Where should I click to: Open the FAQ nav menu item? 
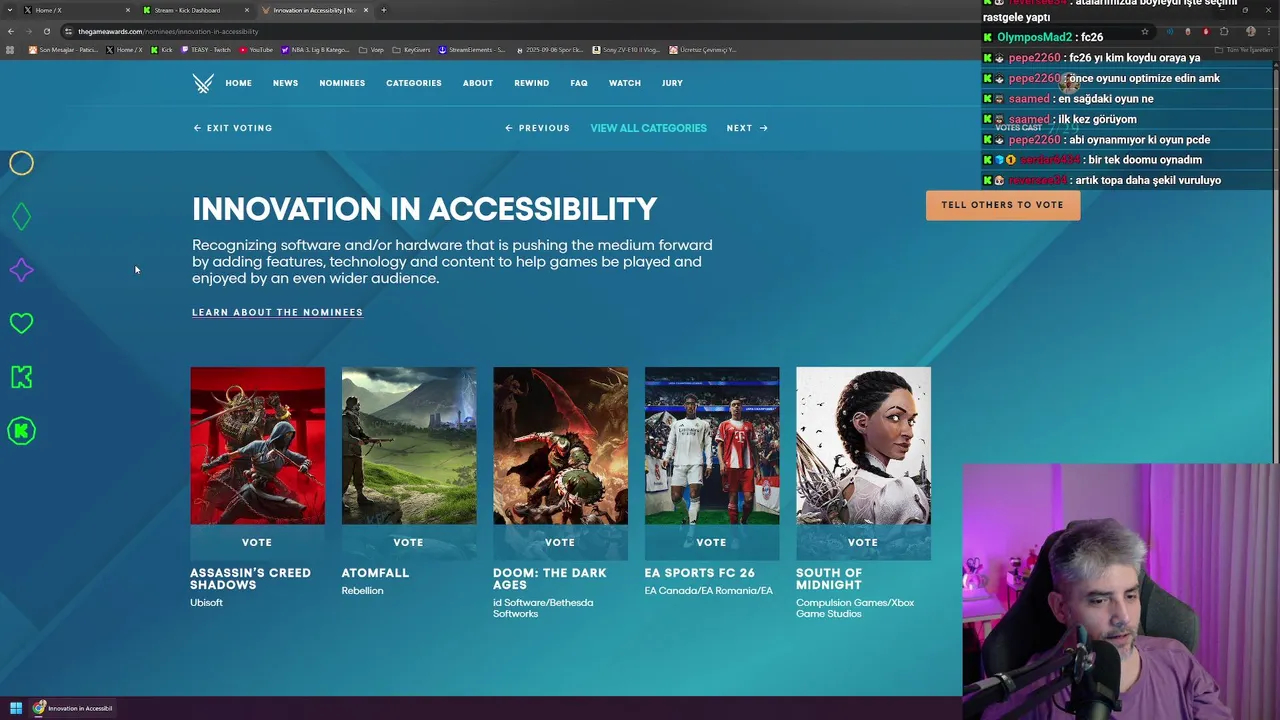(579, 83)
